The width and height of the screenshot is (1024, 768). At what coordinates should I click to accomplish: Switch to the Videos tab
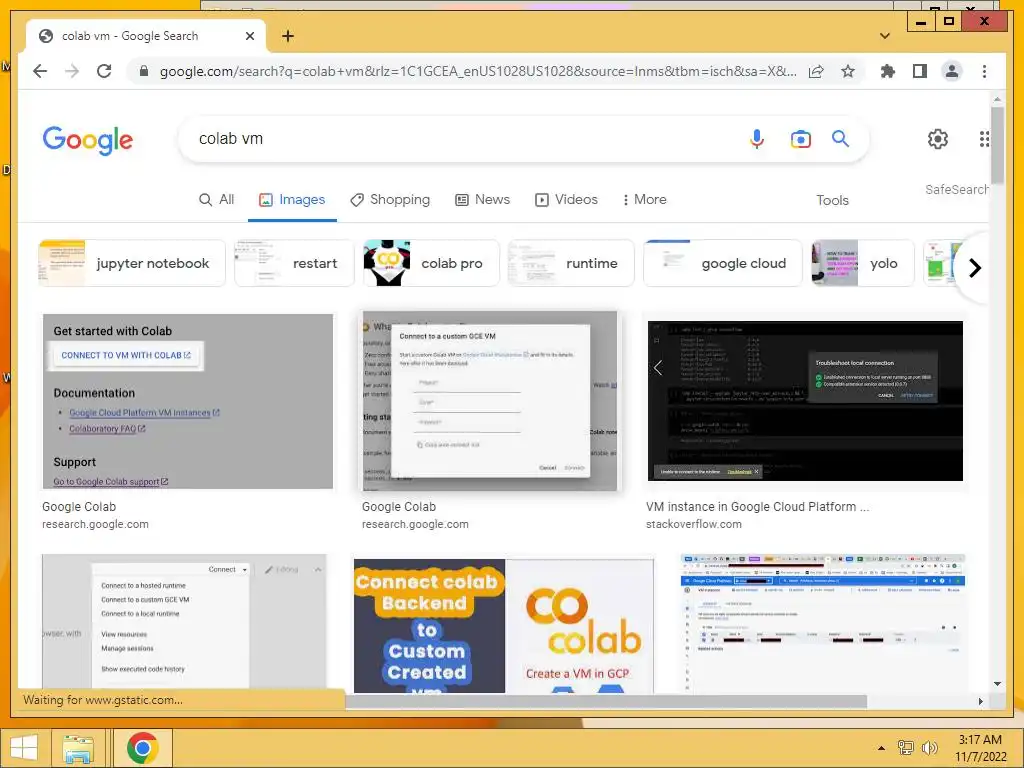(566, 200)
